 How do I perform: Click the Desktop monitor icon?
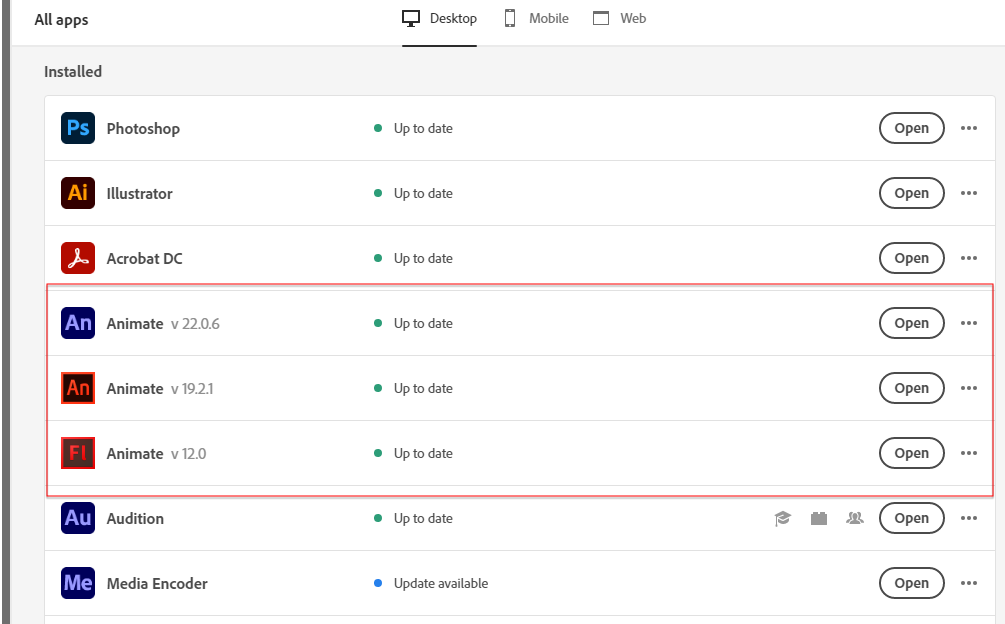coord(411,19)
